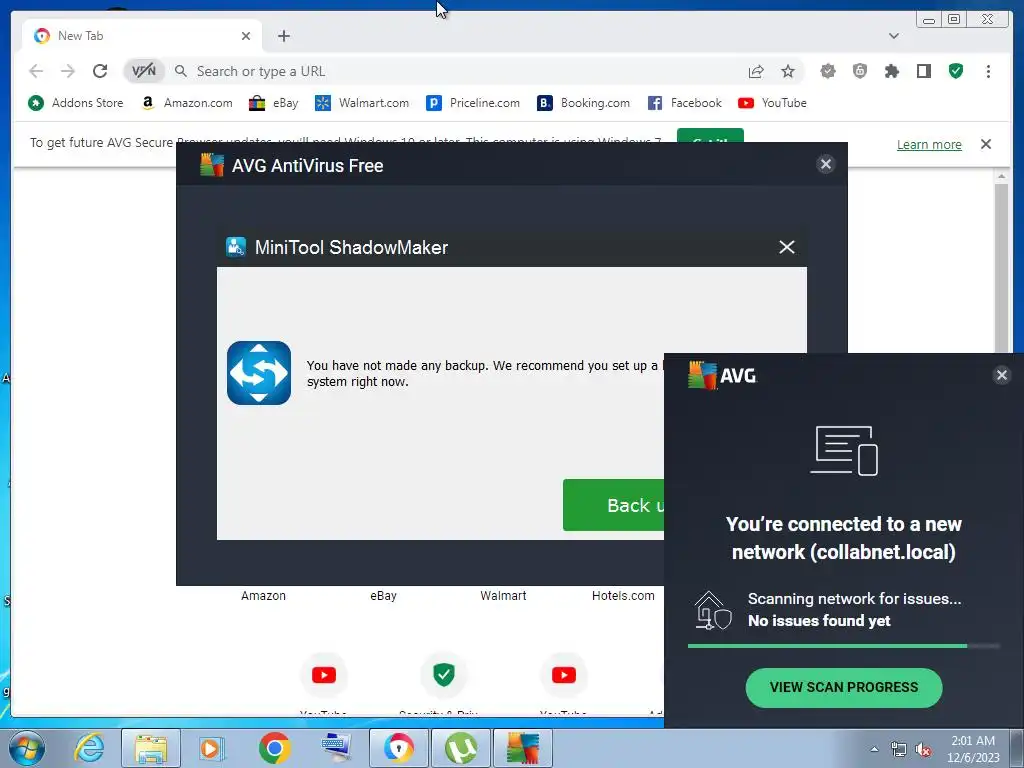This screenshot has width=1024, height=768.
Task: Open File Explorer from the taskbar
Action: (x=151, y=748)
